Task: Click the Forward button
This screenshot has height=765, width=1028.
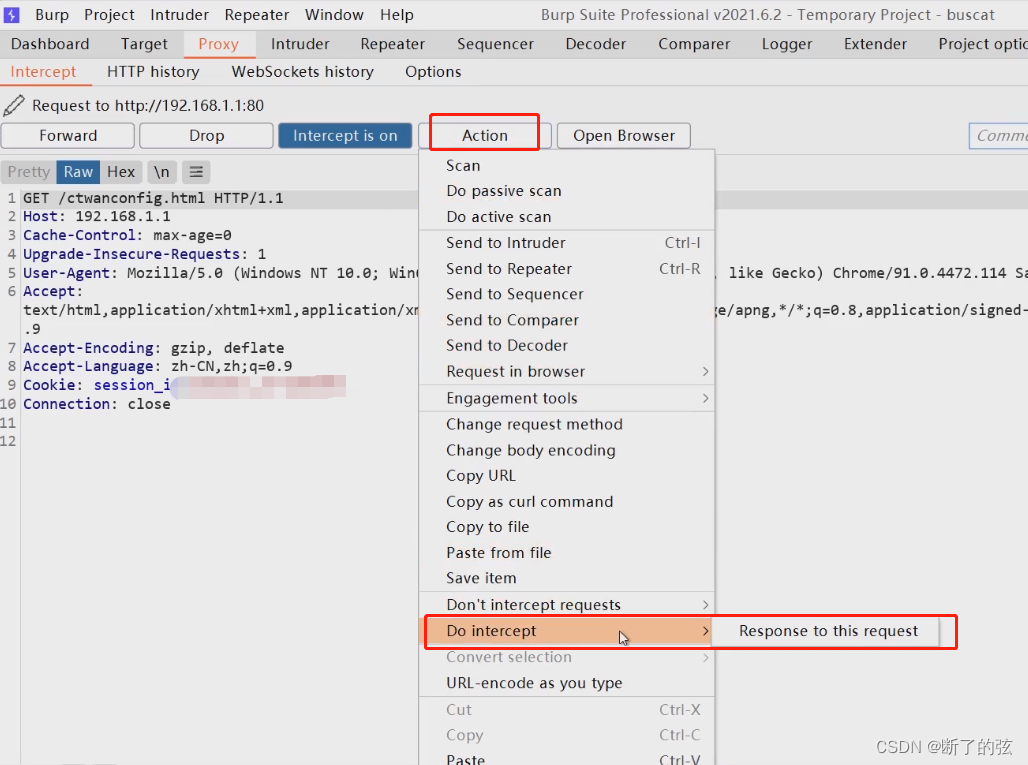Action: click(x=68, y=136)
